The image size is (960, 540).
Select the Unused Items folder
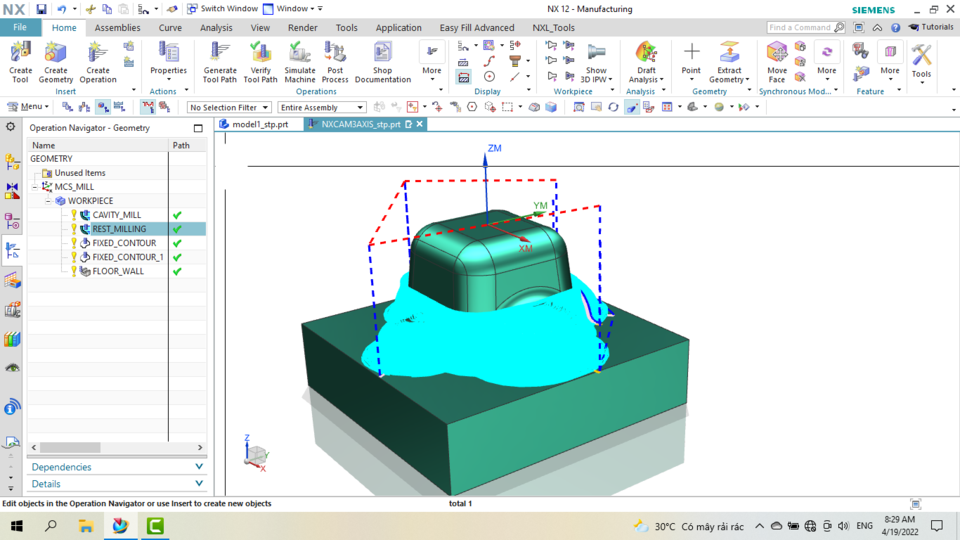[x=80, y=173]
